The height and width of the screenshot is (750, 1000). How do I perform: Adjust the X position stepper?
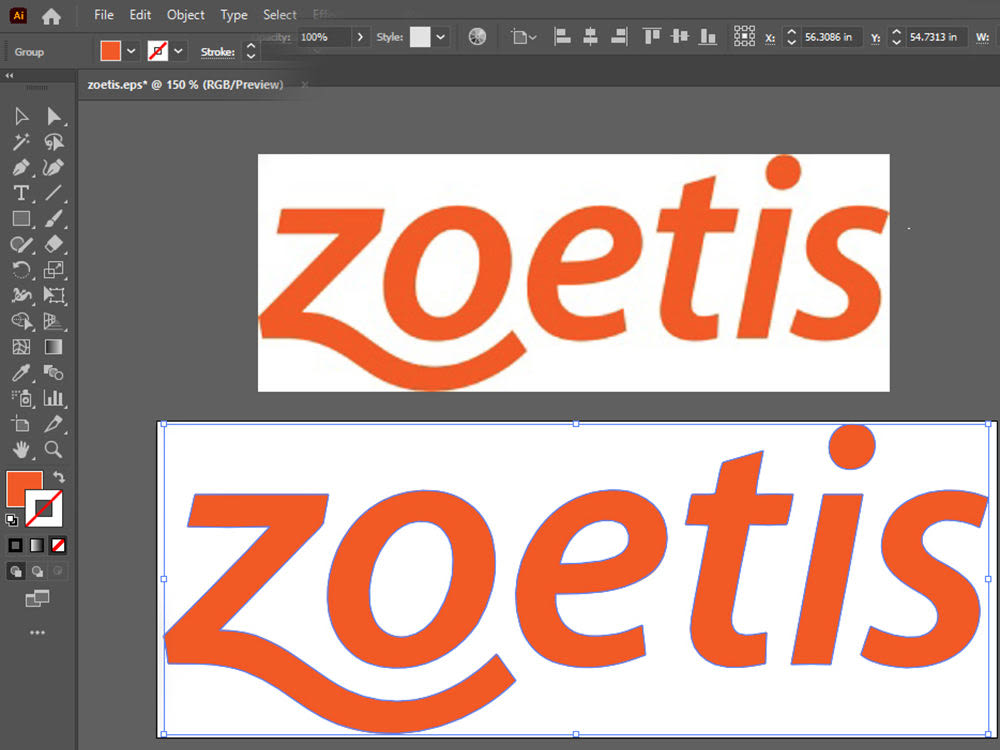click(791, 37)
